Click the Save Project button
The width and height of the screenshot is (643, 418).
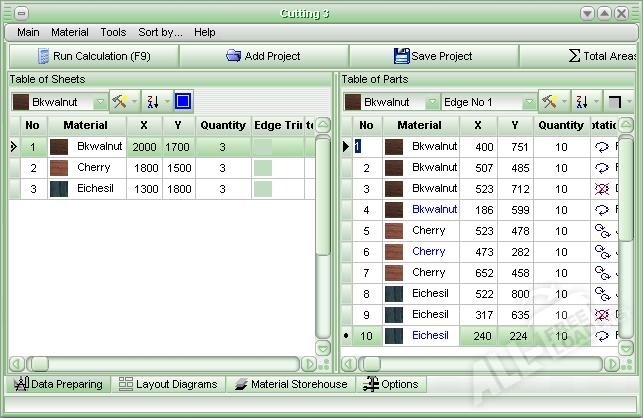point(433,56)
